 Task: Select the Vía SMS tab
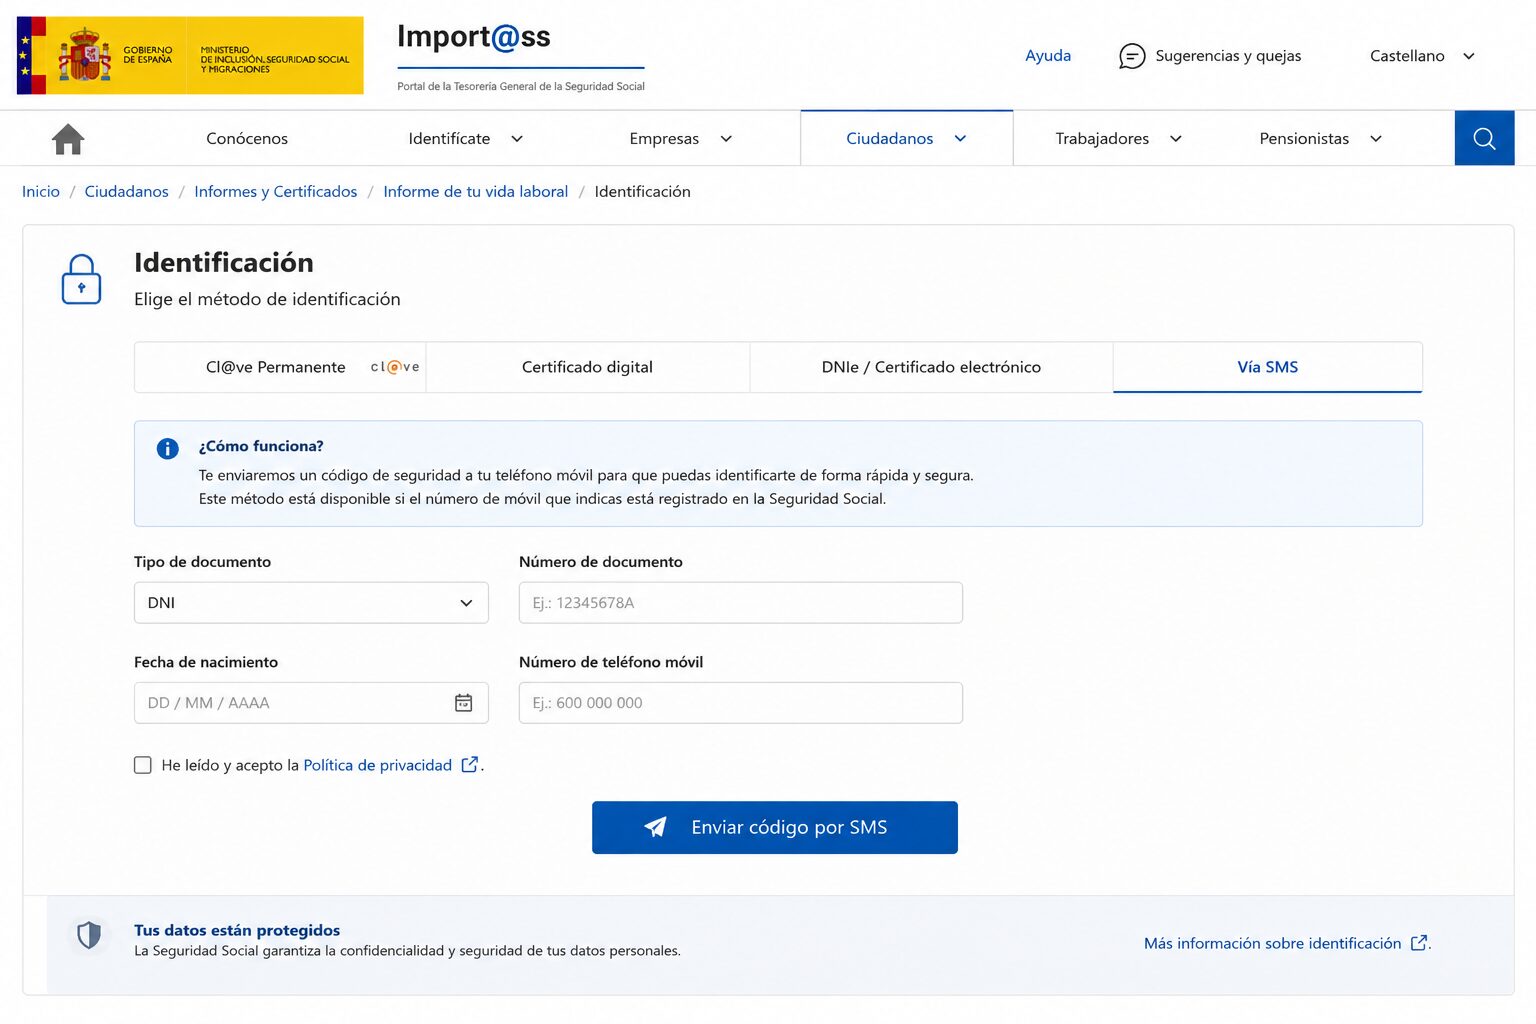[x=1267, y=367]
